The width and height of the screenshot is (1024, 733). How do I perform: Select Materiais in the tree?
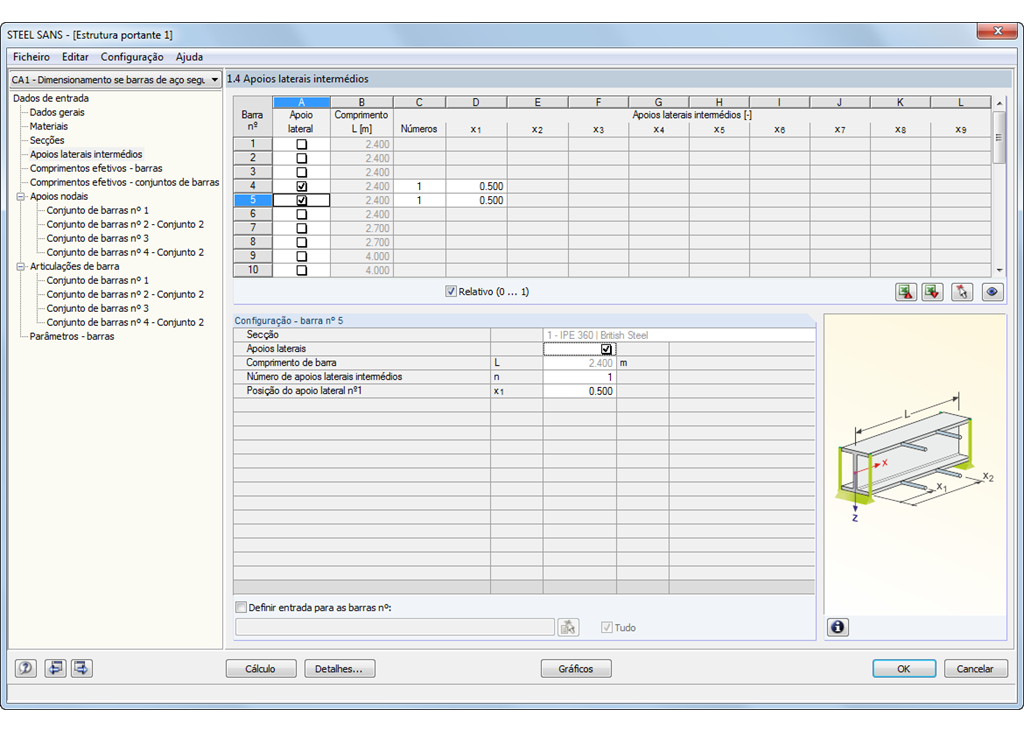click(49, 126)
